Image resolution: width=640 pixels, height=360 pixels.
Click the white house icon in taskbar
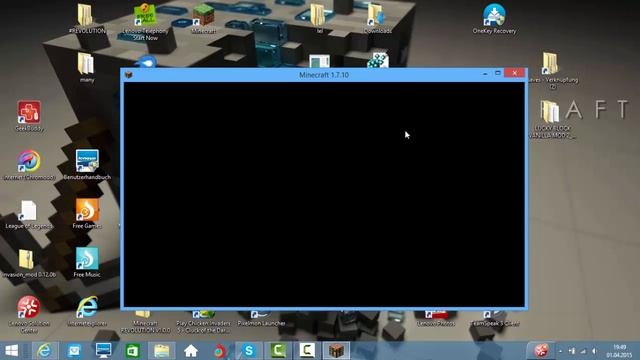coord(191,351)
